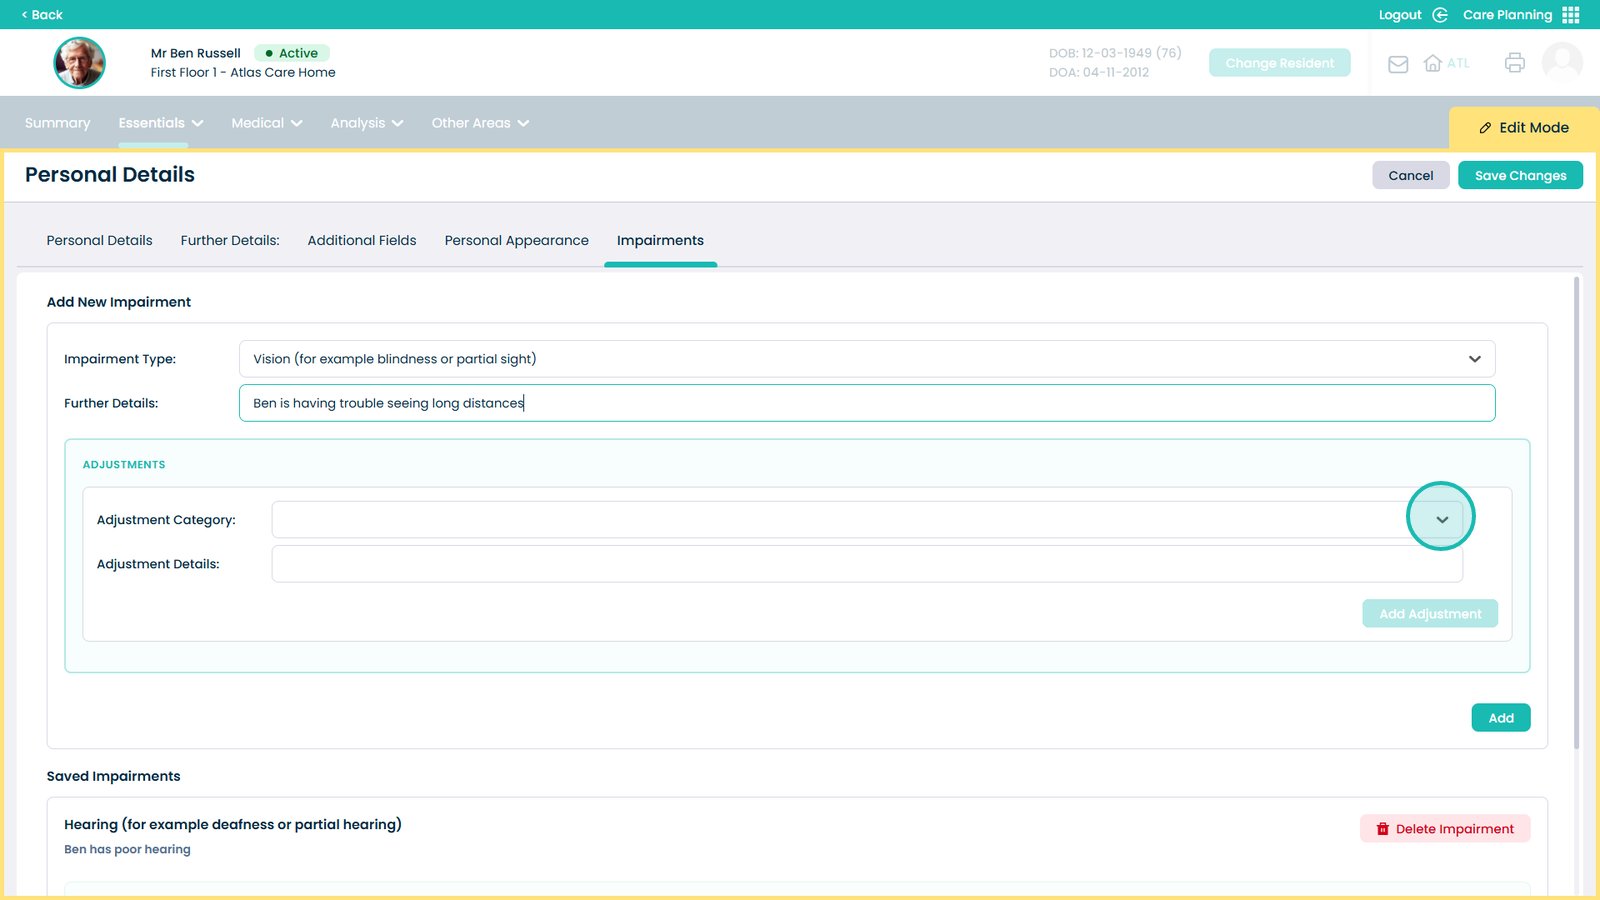Click the Logout arrow icon

pos(1440,15)
